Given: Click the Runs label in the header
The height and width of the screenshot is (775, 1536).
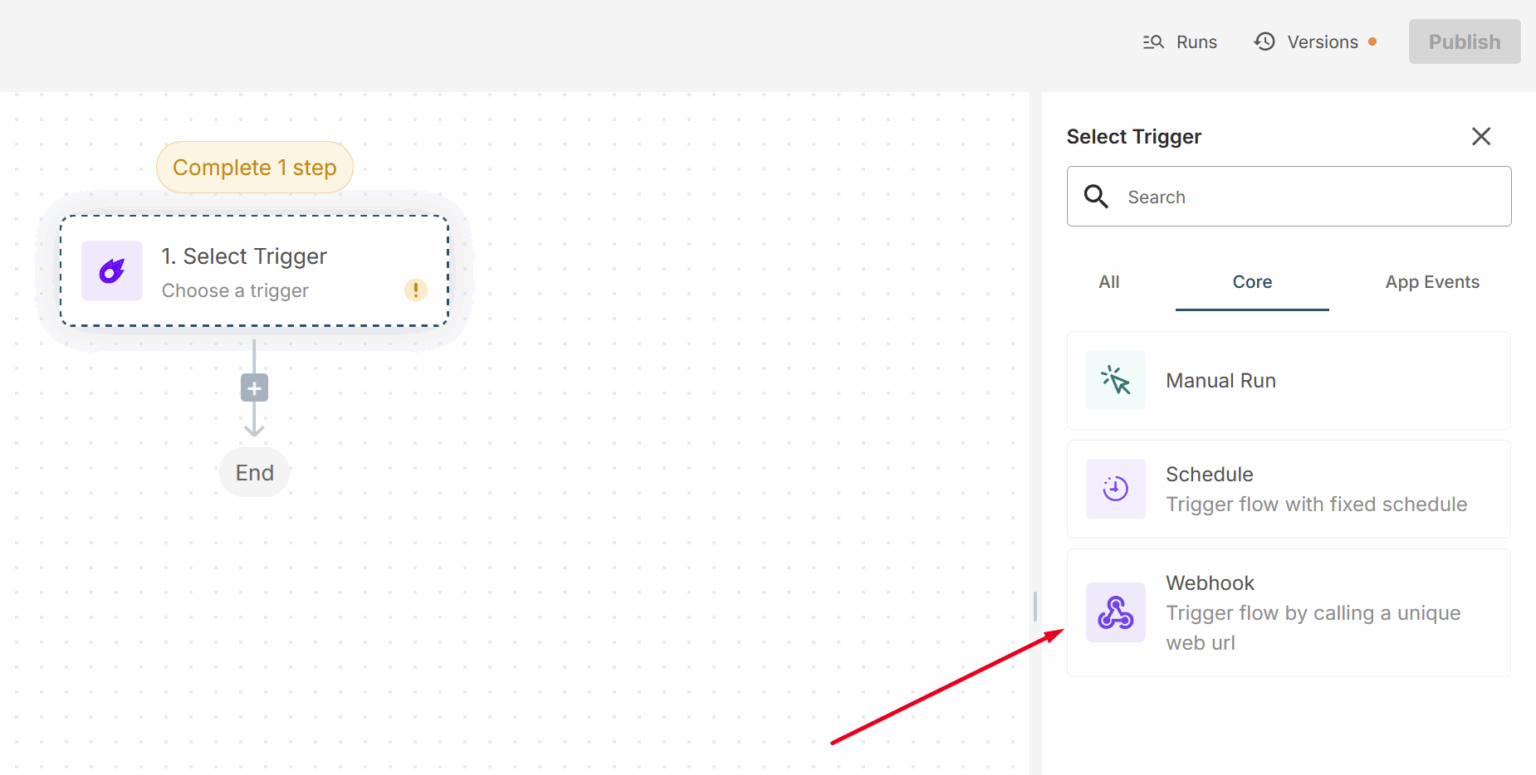Looking at the screenshot, I should (1196, 41).
